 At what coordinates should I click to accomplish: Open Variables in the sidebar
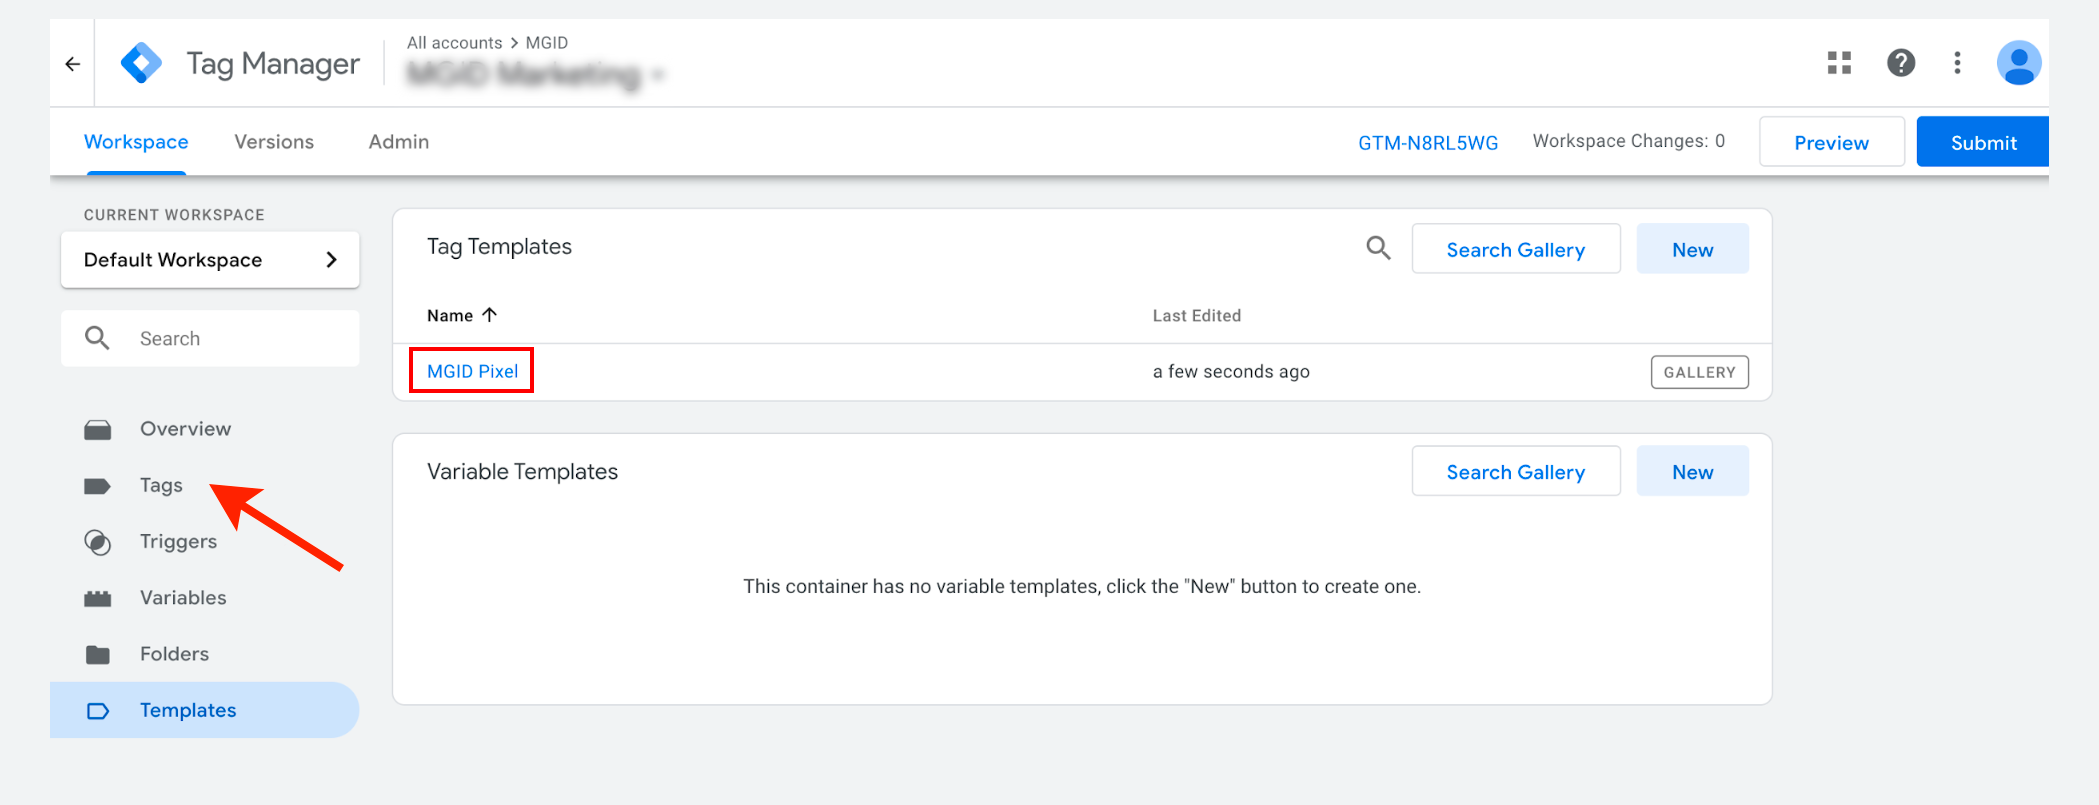pos(183,598)
